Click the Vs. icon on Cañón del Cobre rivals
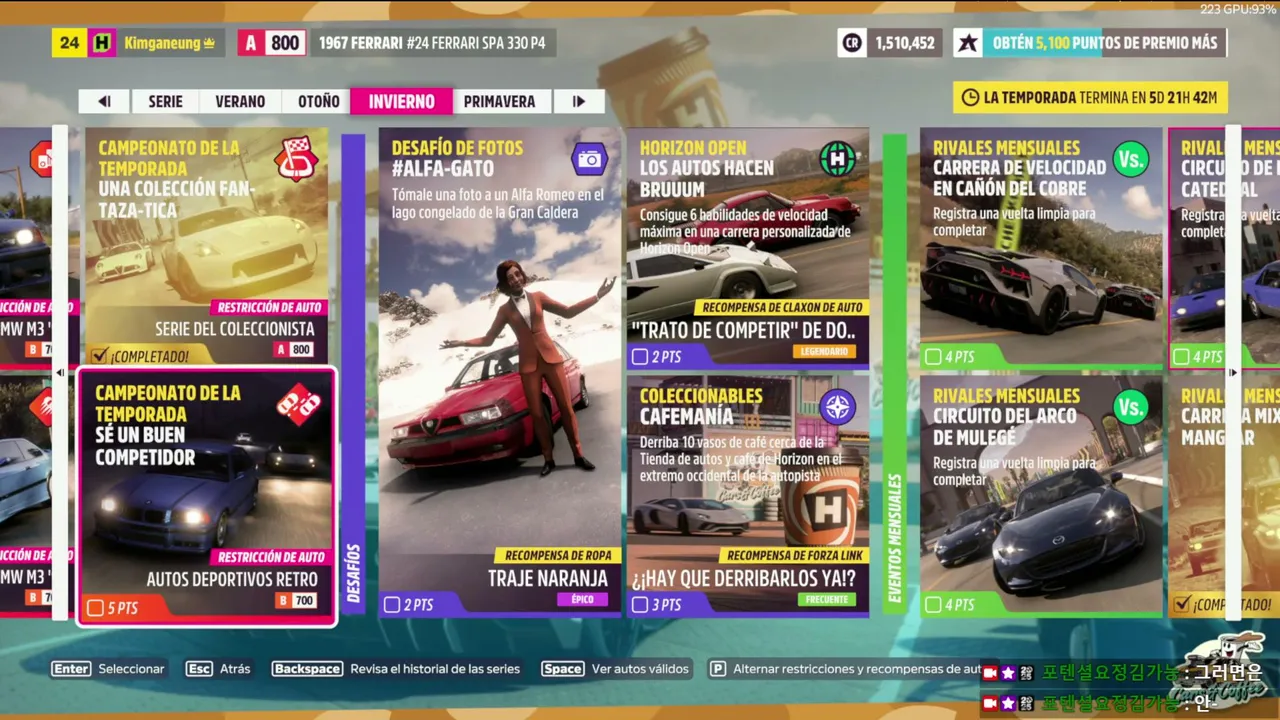The image size is (1280, 720). tap(1131, 159)
